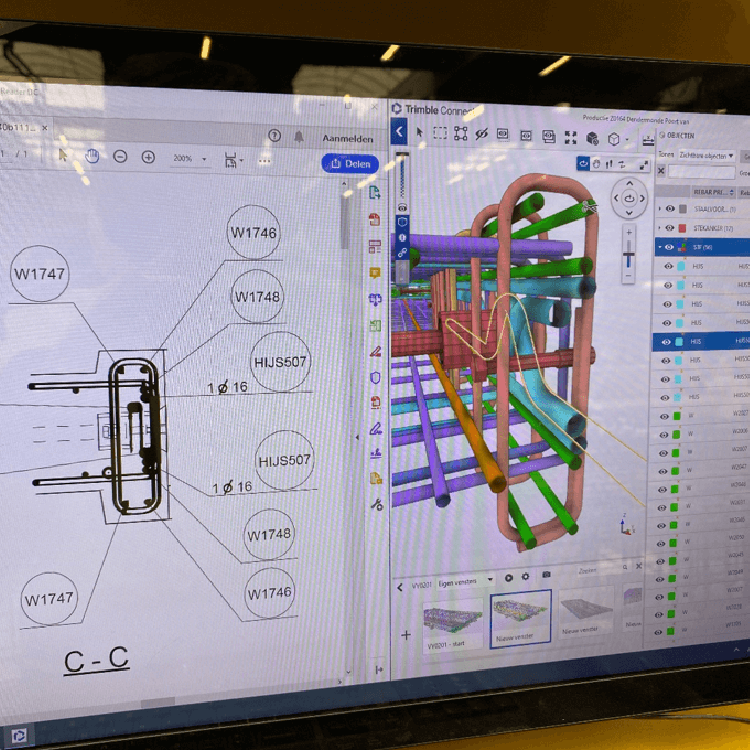Open the VY0201 - start view thumbnail
This screenshot has height=750, width=750.
(x=452, y=624)
